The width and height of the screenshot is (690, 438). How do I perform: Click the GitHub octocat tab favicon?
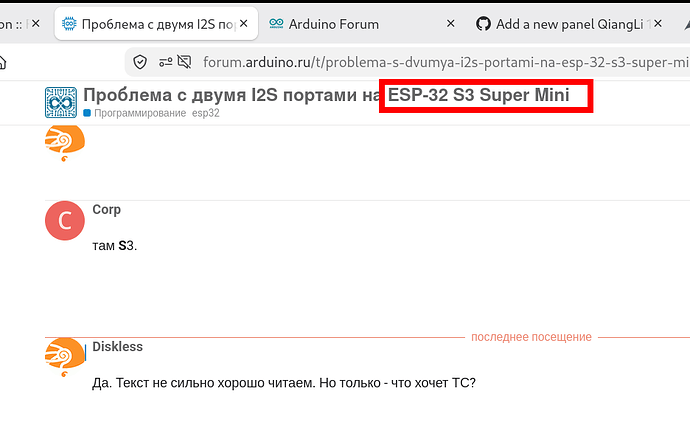pyautogui.click(x=483, y=24)
